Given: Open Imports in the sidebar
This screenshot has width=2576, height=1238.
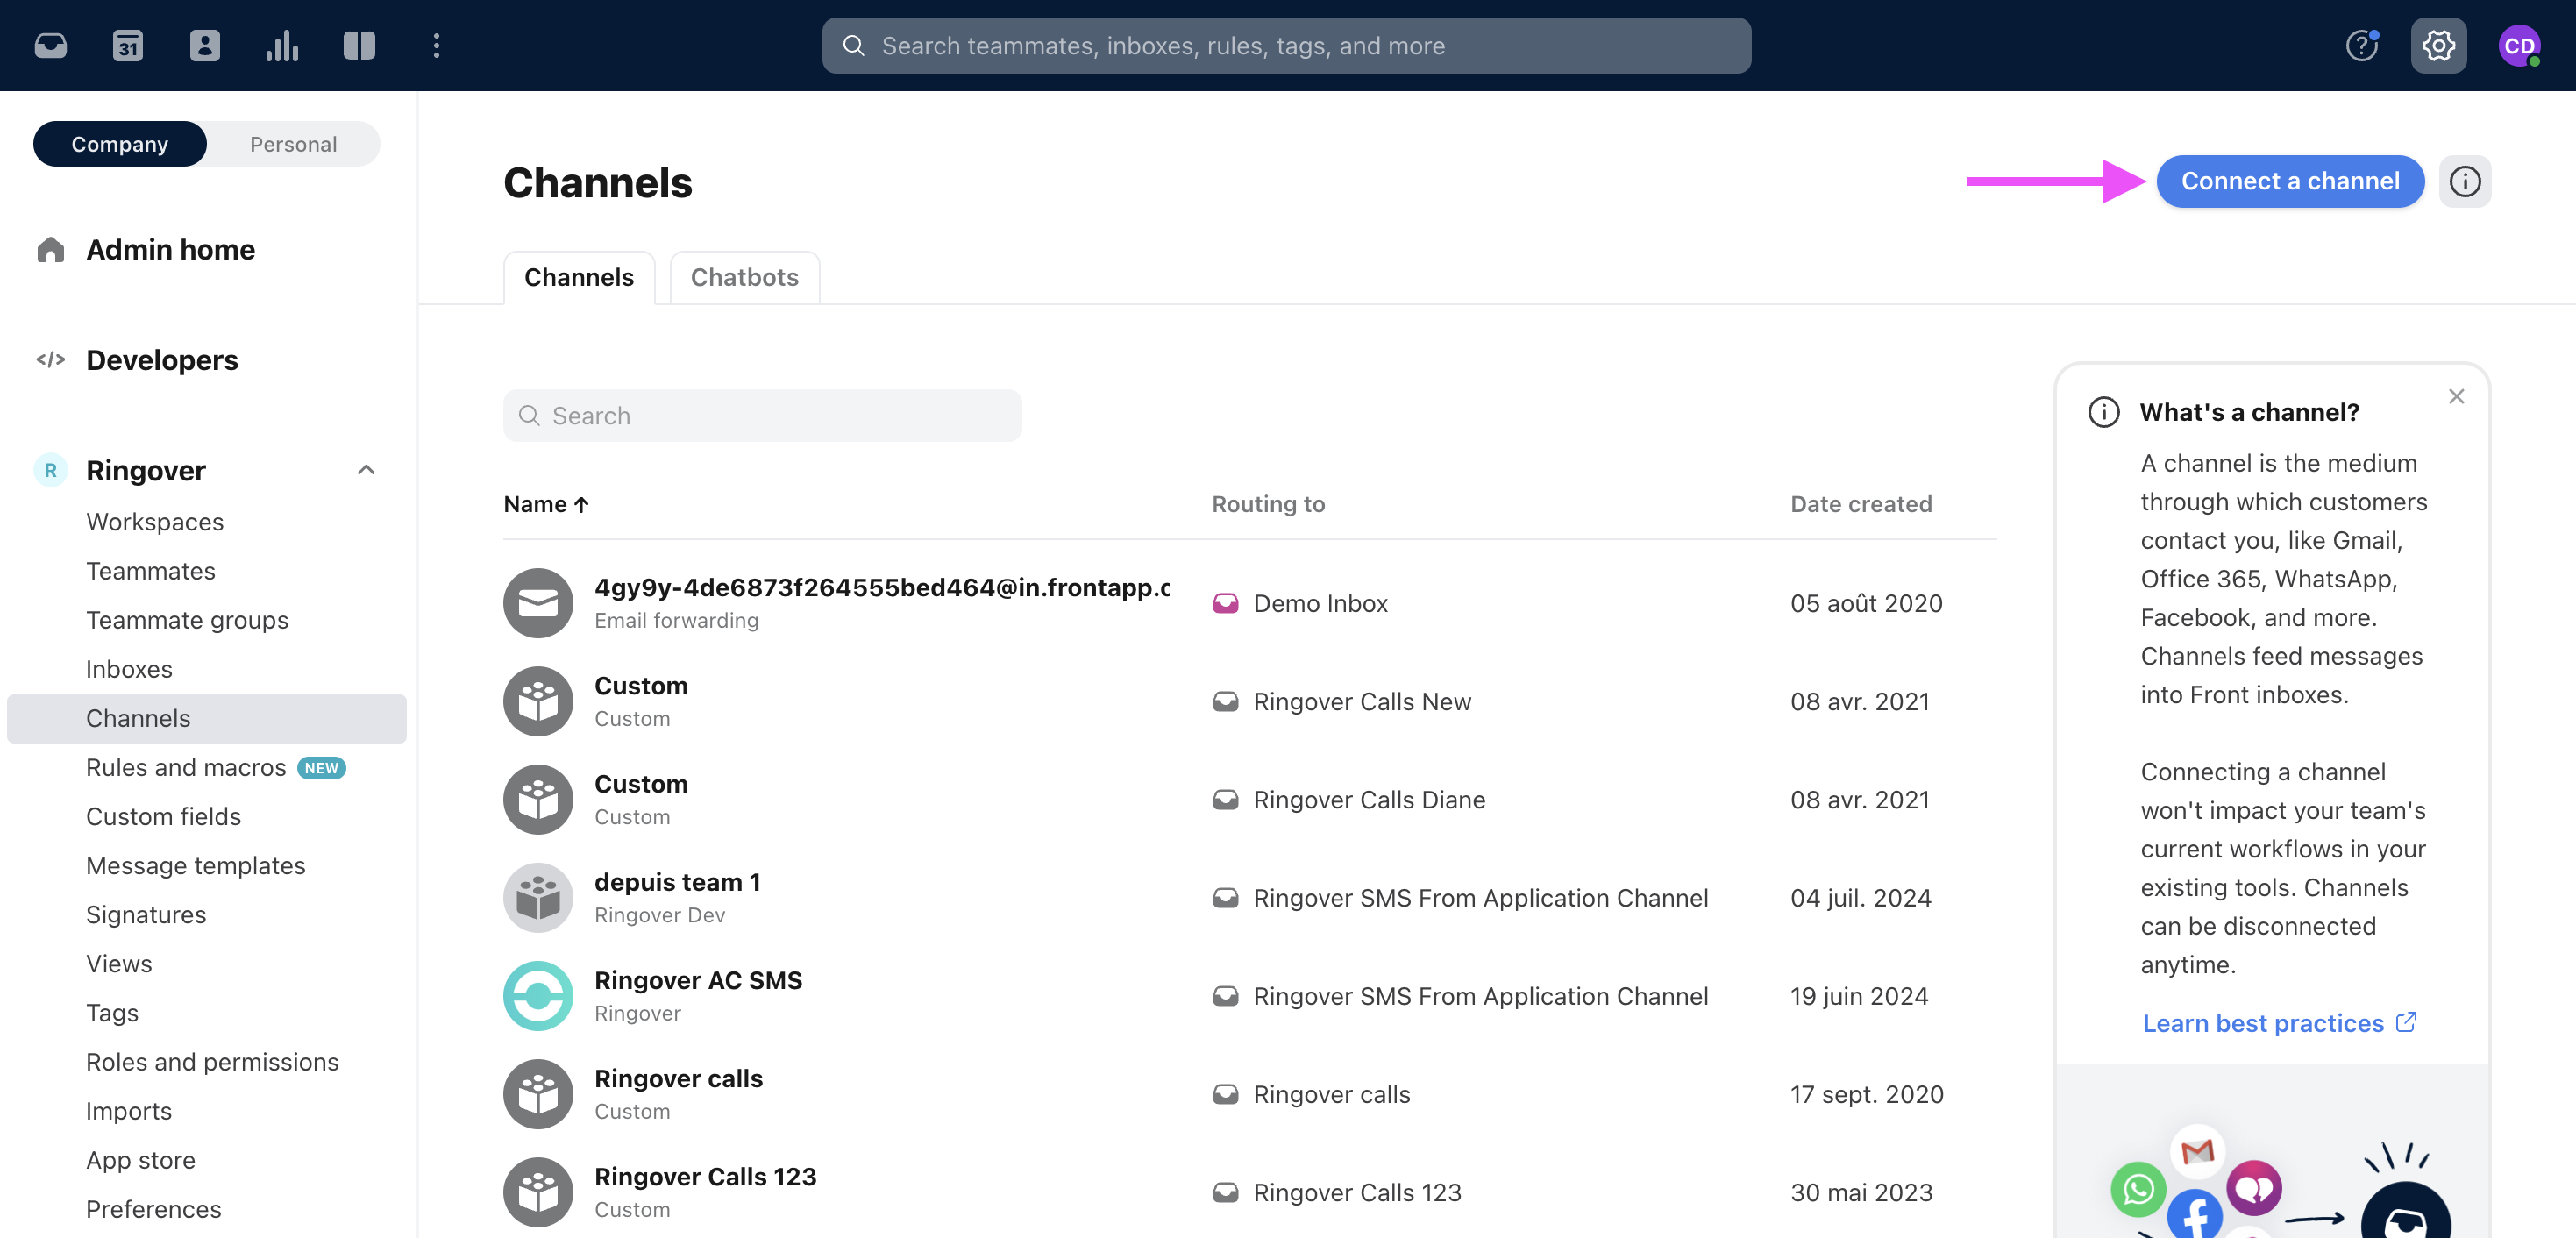Looking at the screenshot, I should [129, 1110].
